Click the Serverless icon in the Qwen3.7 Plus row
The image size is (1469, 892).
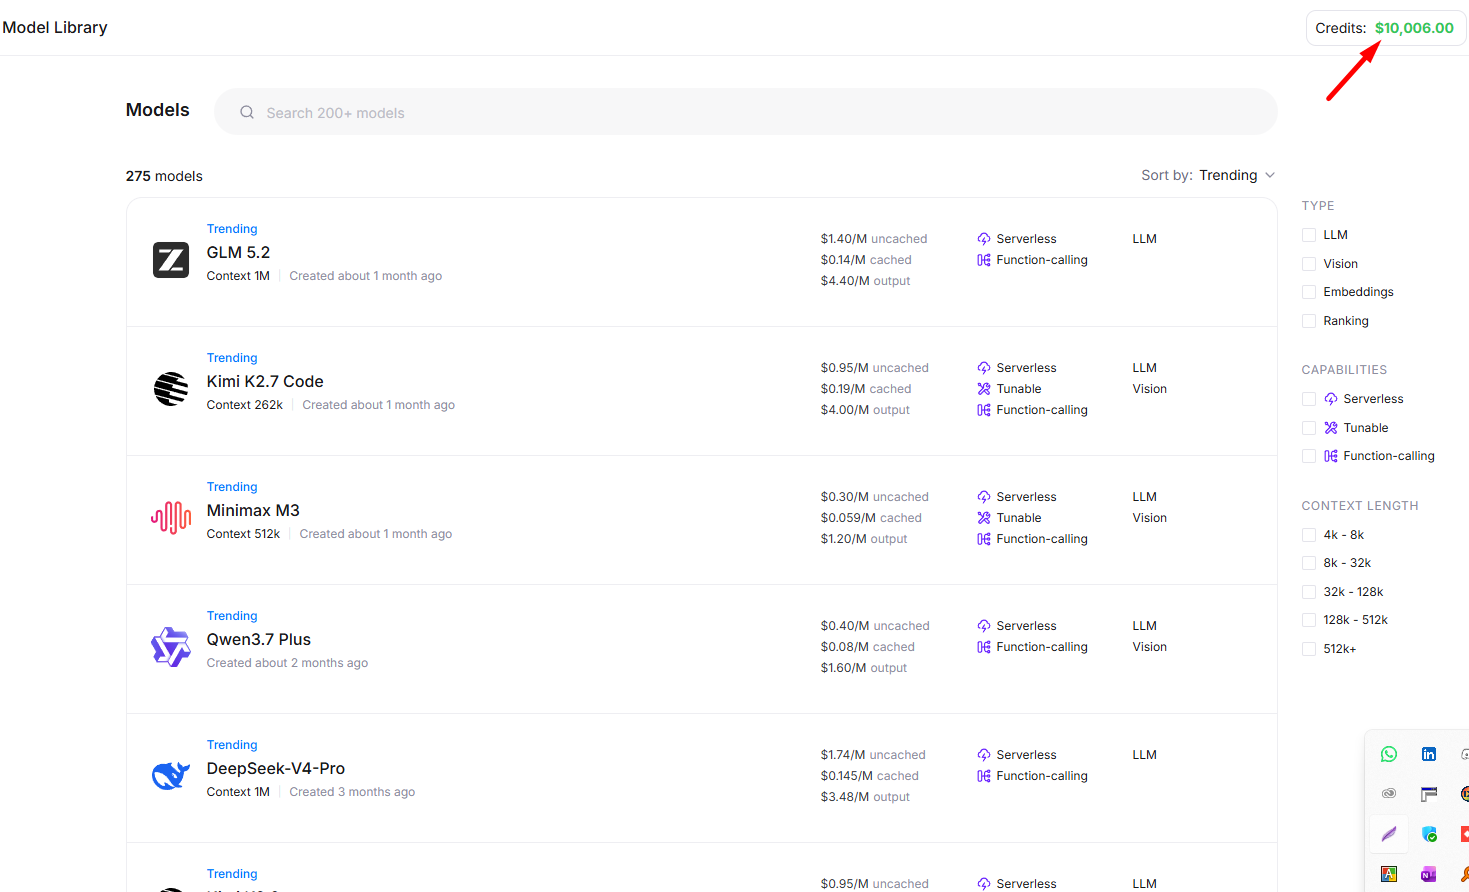coord(984,626)
